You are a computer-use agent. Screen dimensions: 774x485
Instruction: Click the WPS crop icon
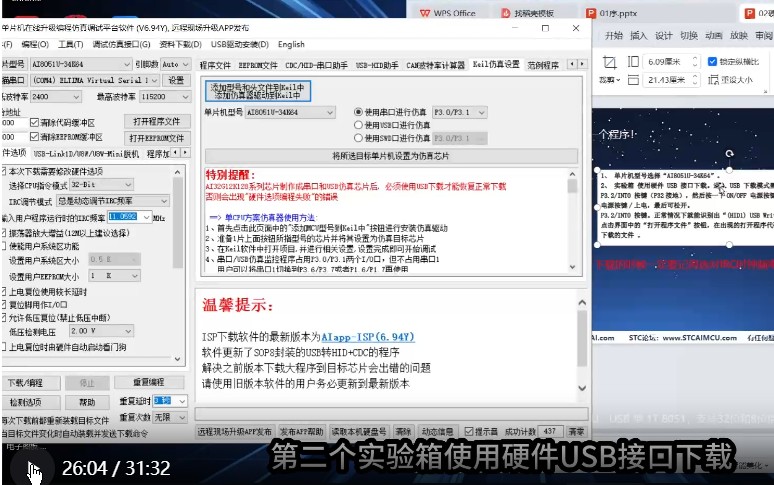pos(610,62)
